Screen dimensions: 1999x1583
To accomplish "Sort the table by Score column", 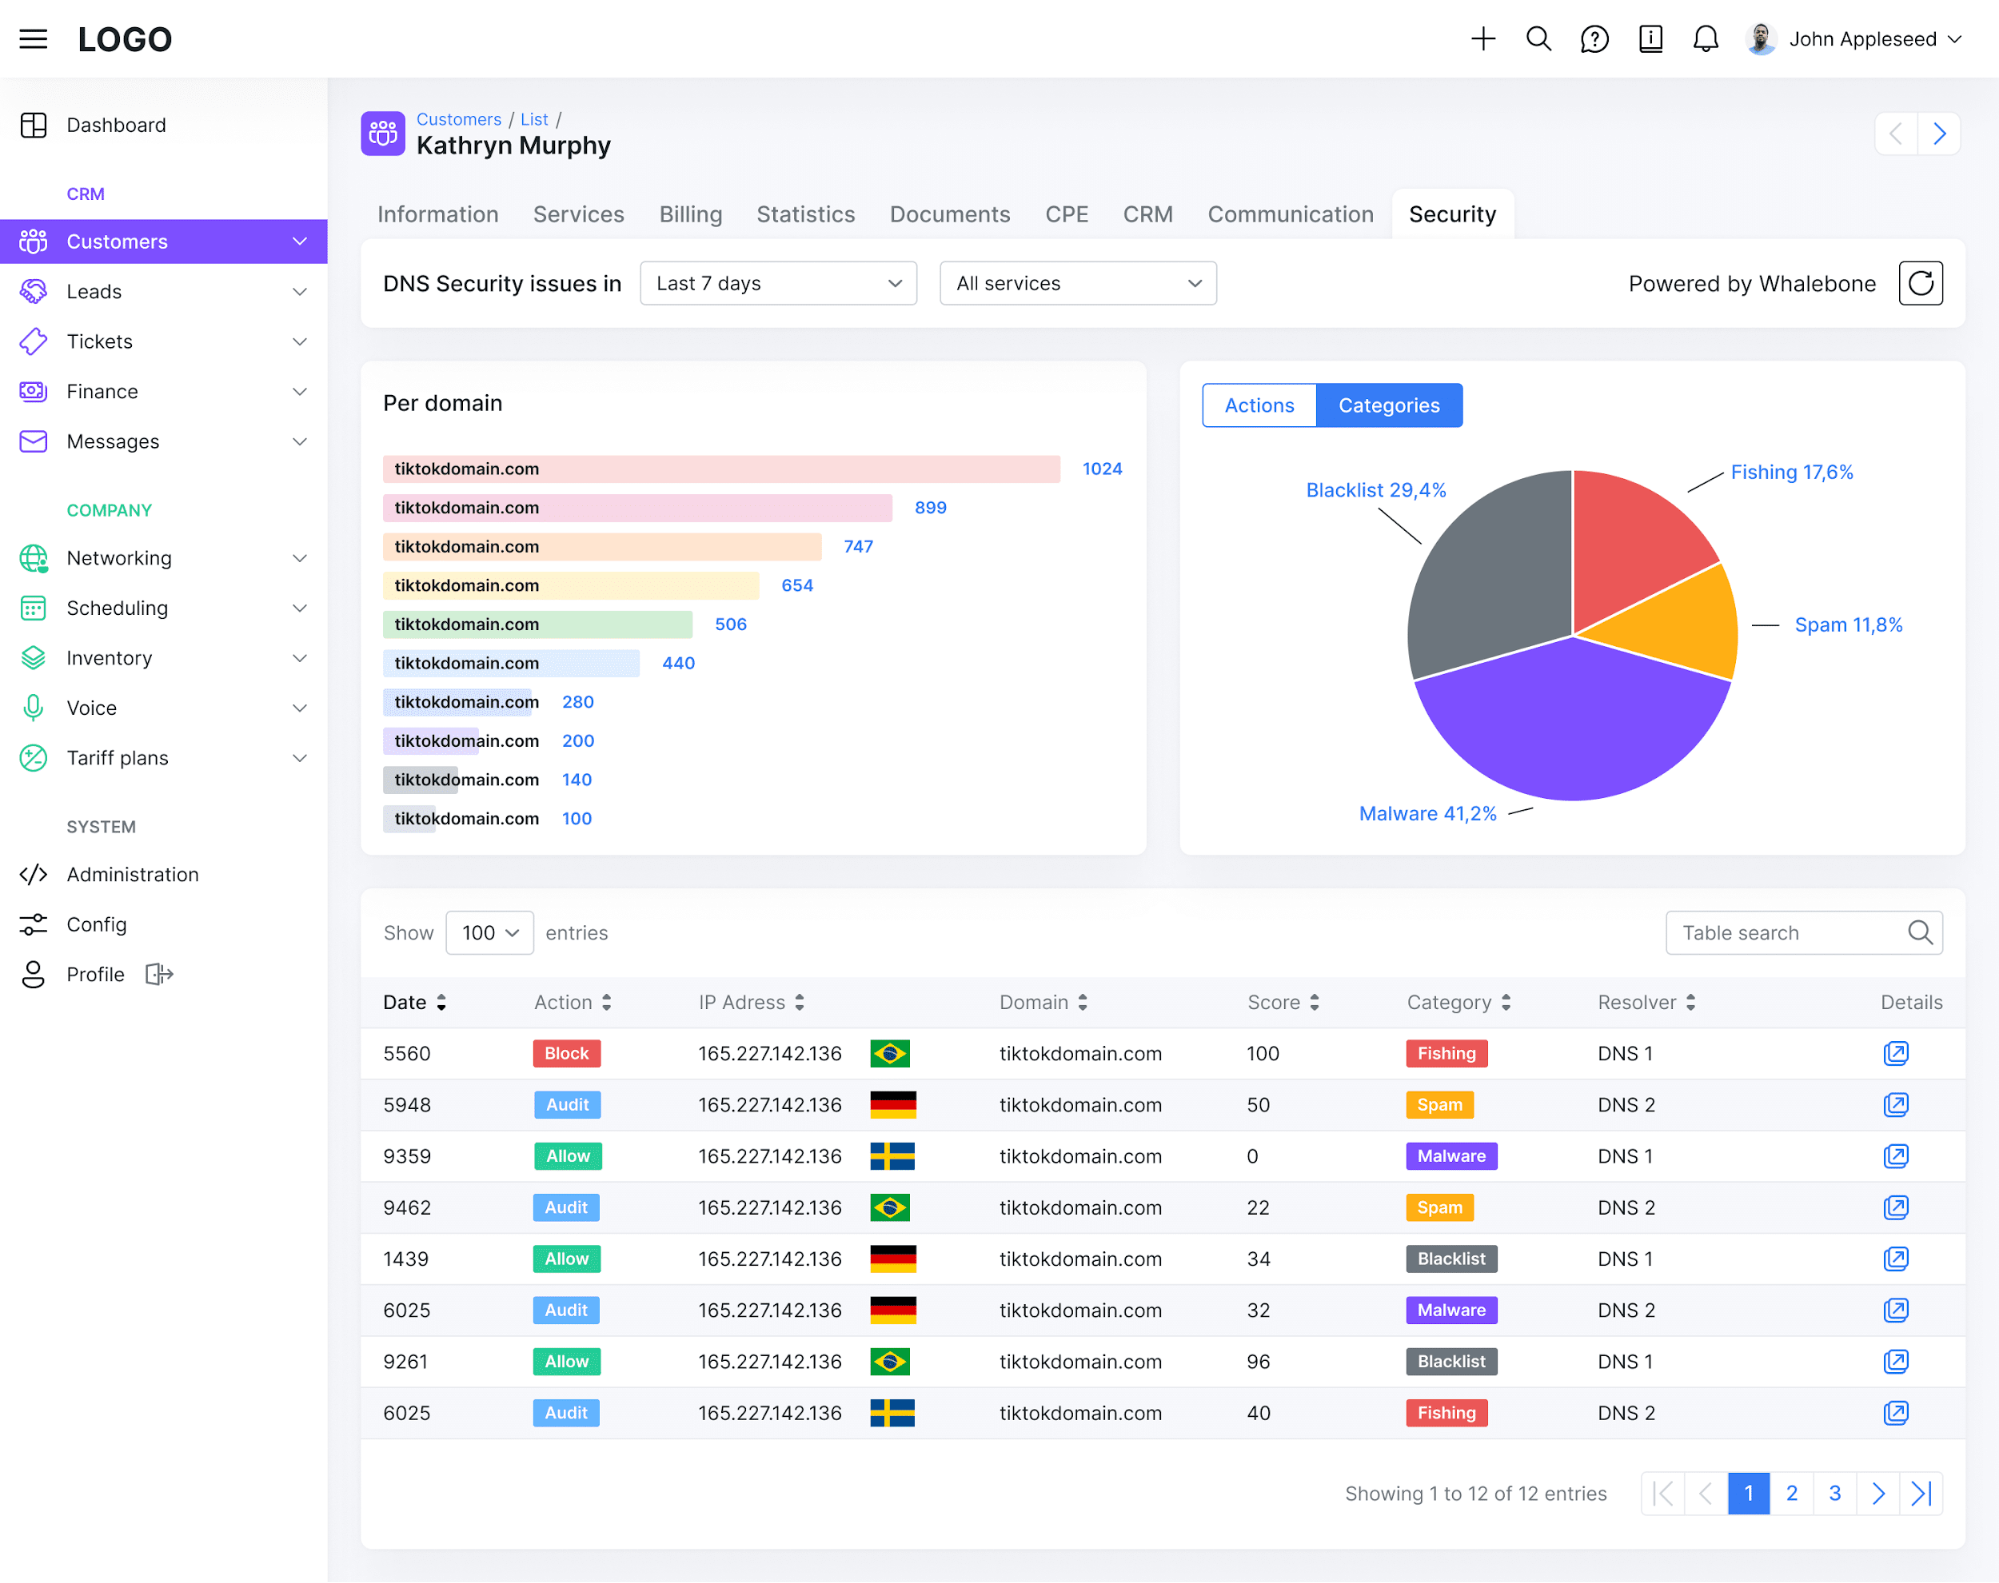I will [x=1284, y=1002].
